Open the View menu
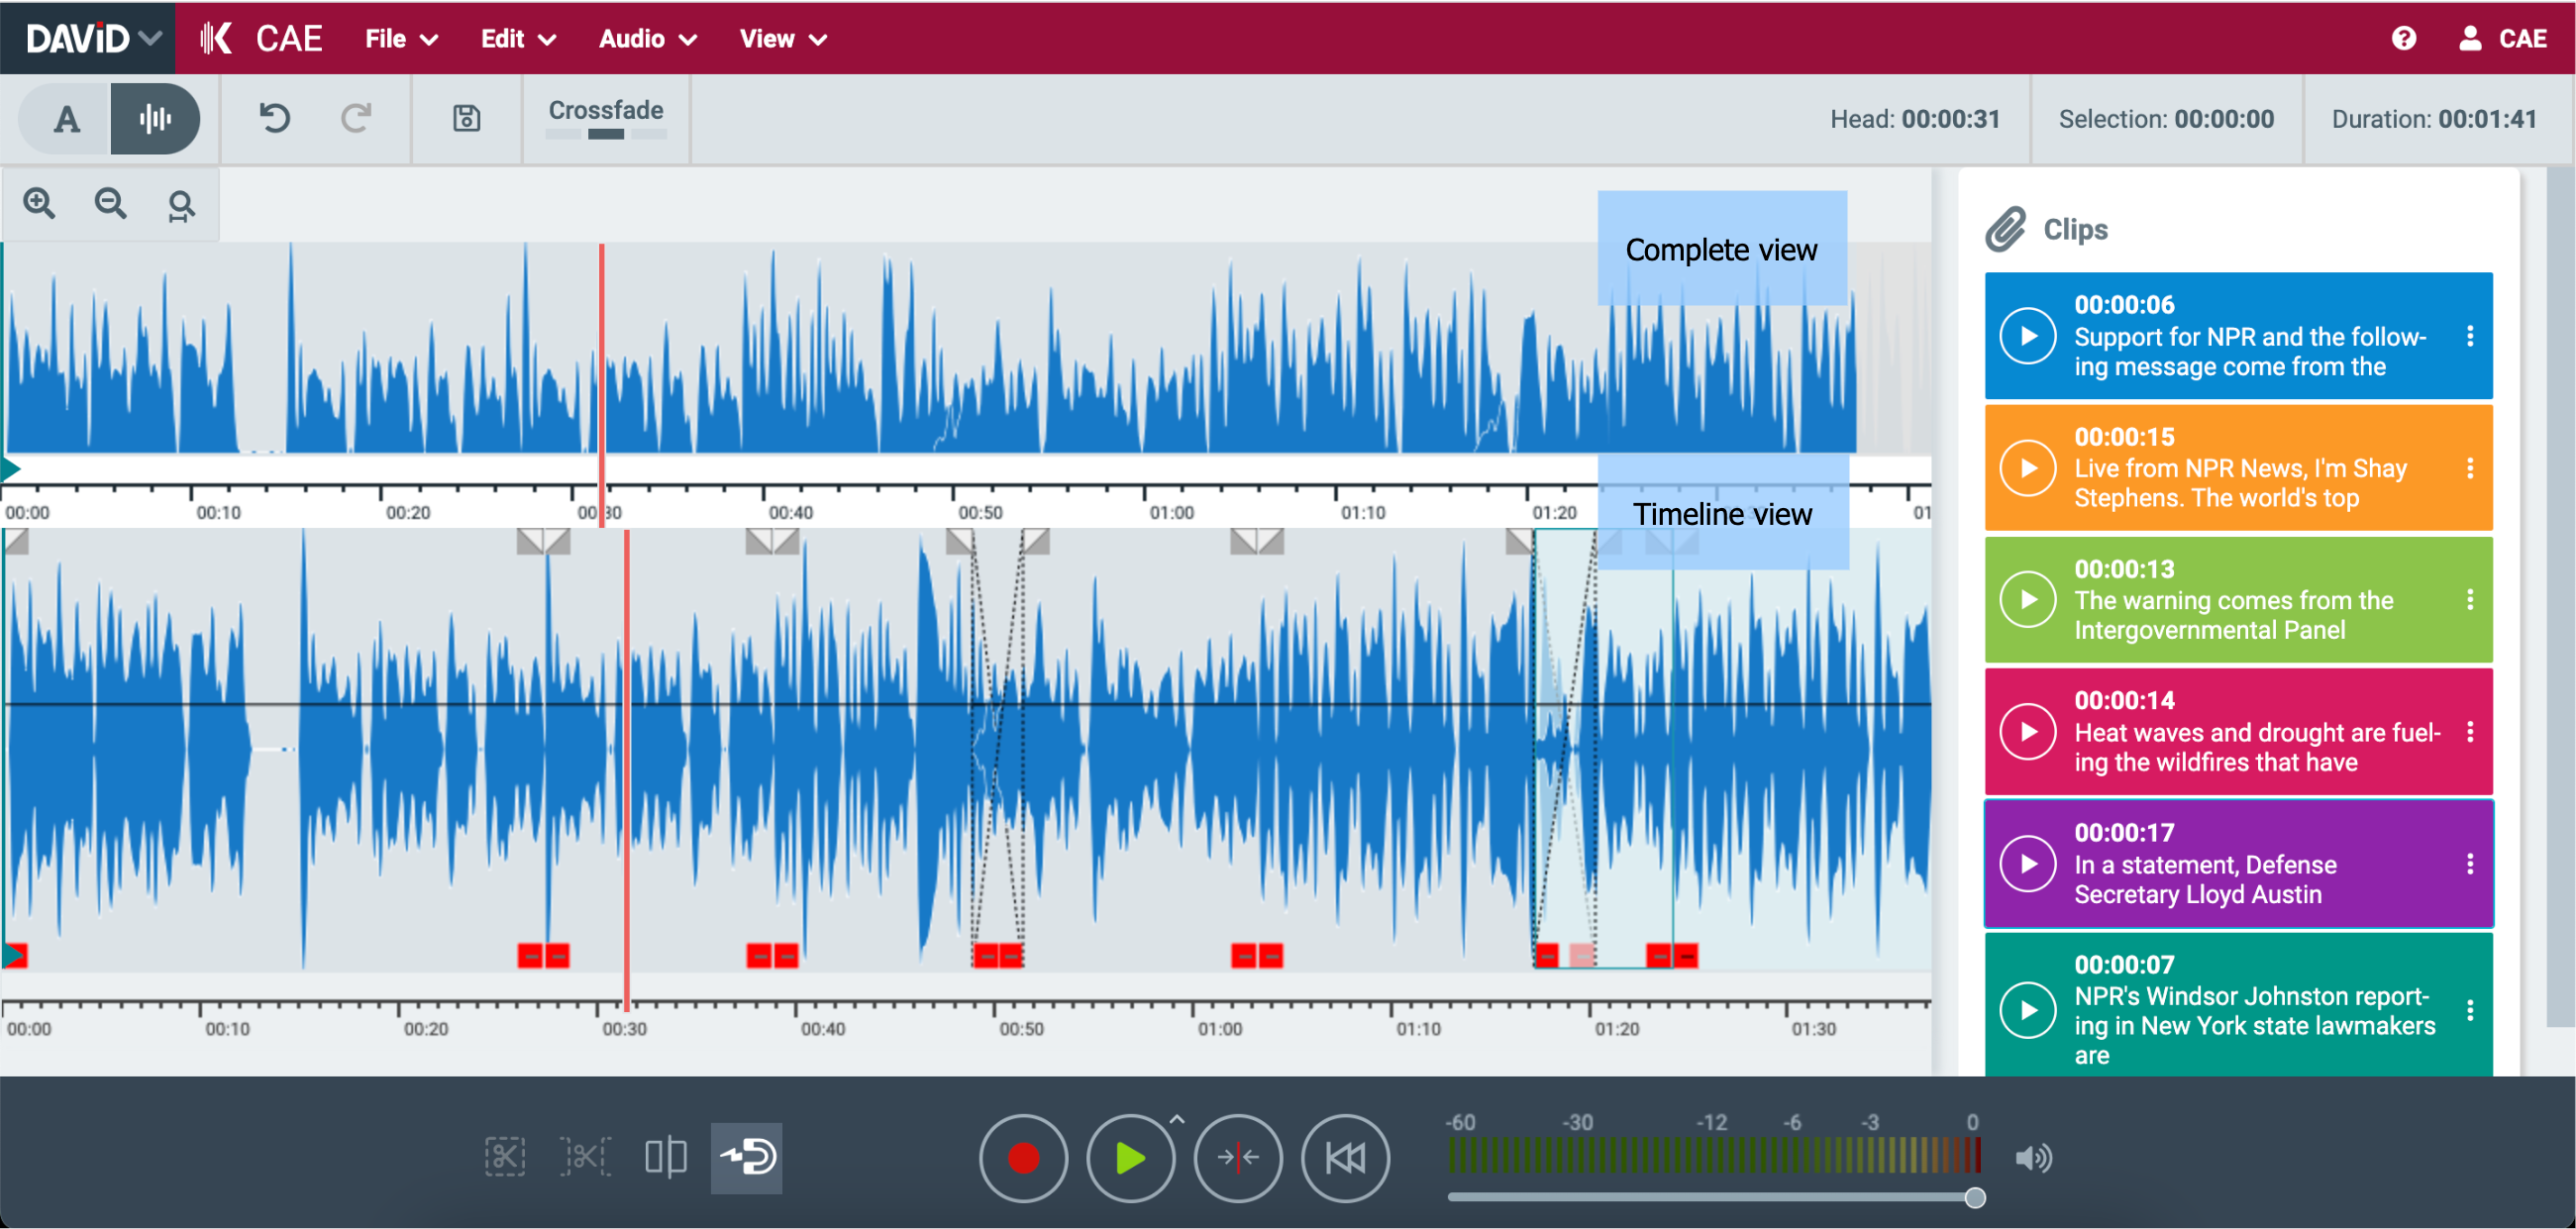This screenshot has height=1229, width=2576. pyautogui.click(x=782, y=39)
